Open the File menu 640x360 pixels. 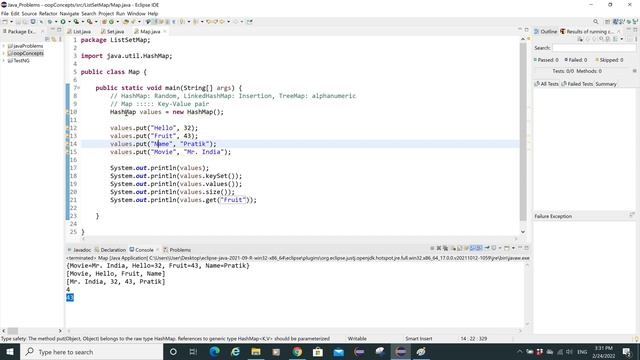pos(5,13)
